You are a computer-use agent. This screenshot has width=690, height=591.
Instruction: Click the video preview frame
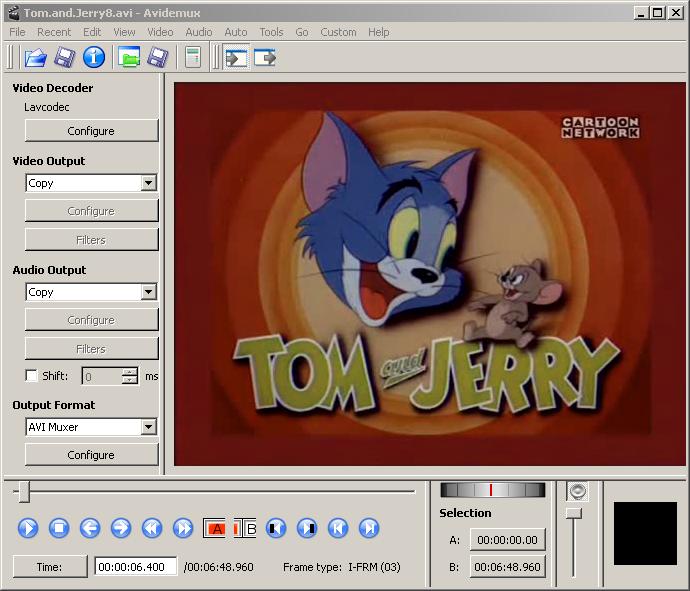[x=429, y=273]
